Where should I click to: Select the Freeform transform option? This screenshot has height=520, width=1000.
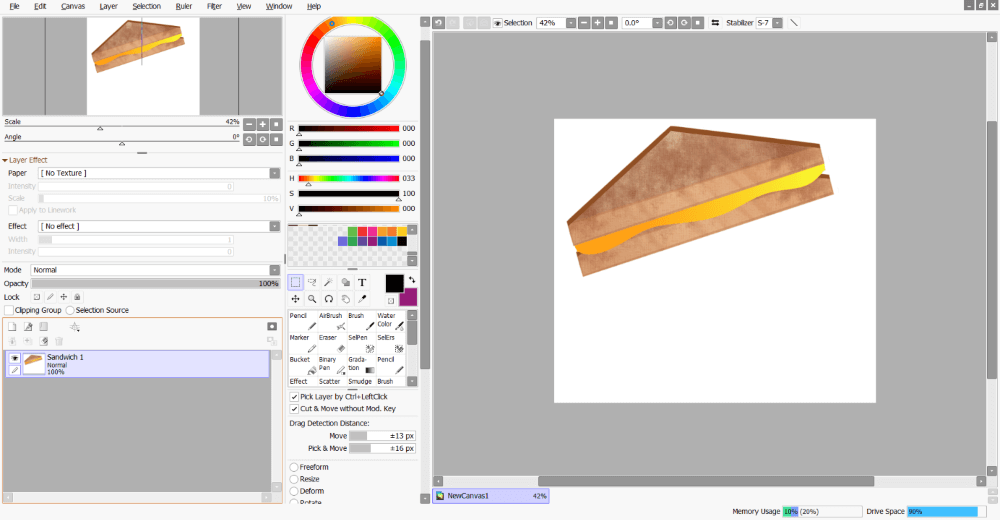point(294,467)
